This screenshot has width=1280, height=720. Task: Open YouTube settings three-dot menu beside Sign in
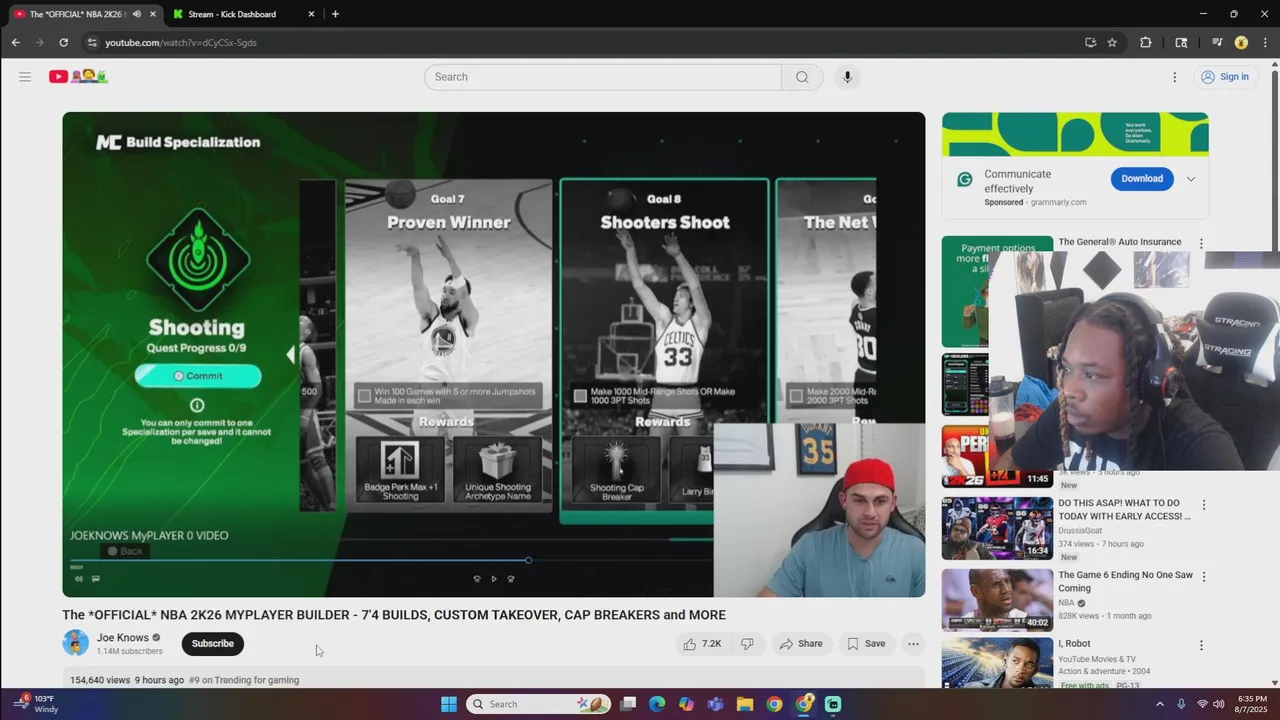tap(1175, 77)
